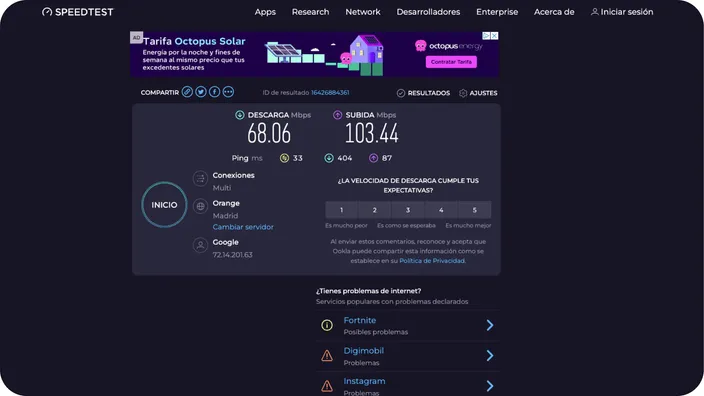Open RESULTADOS history link
Image resolution: width=704 pixels, height=396 pixels.
428,93
